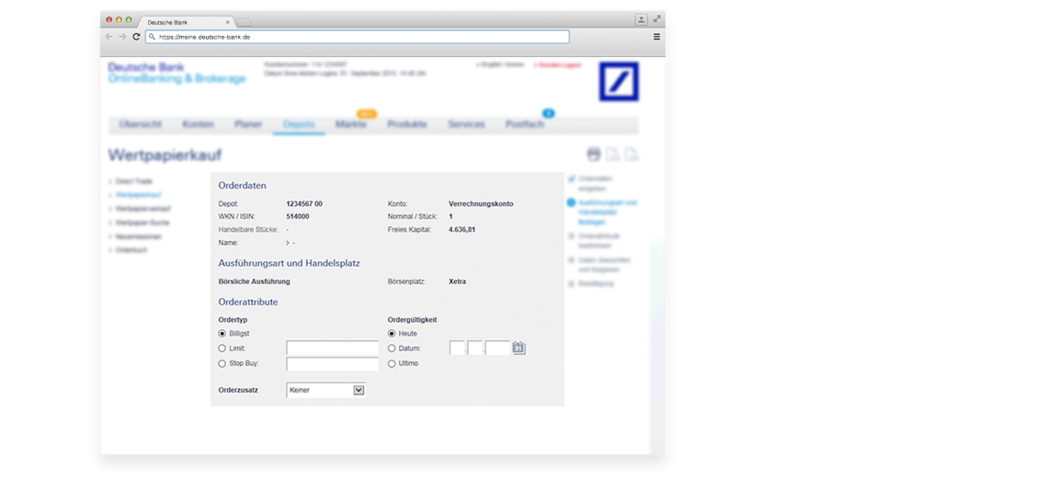Select the Heute validity radio

[x=392, y=333]
